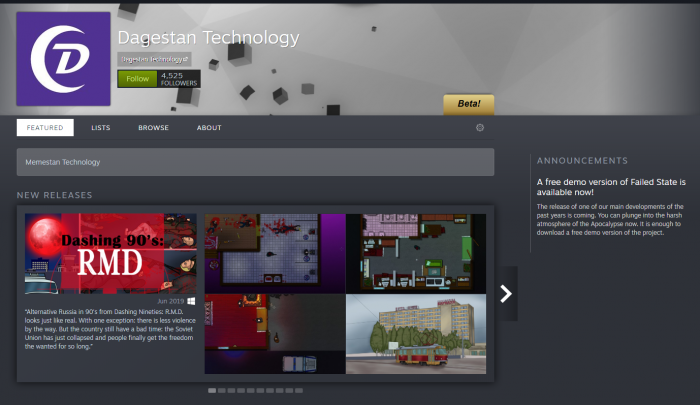Click the Jun 2019 release date
700x405 pixels.
tap(171, 301)
